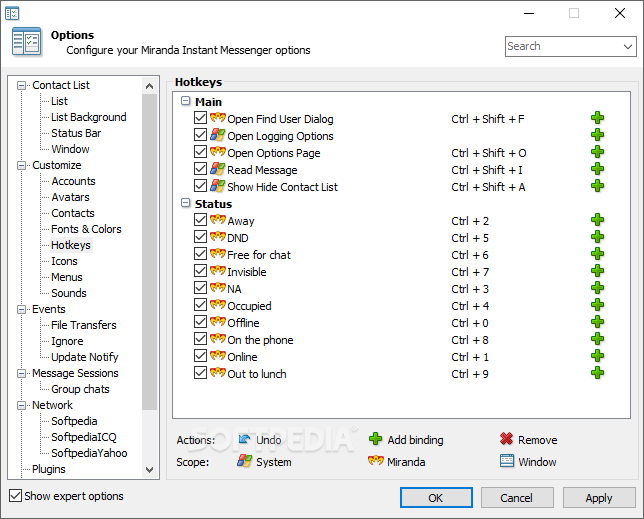The width and height of the screenshot is (644, 519).
Task: Open the Icons options page
Action: (64, 261)
